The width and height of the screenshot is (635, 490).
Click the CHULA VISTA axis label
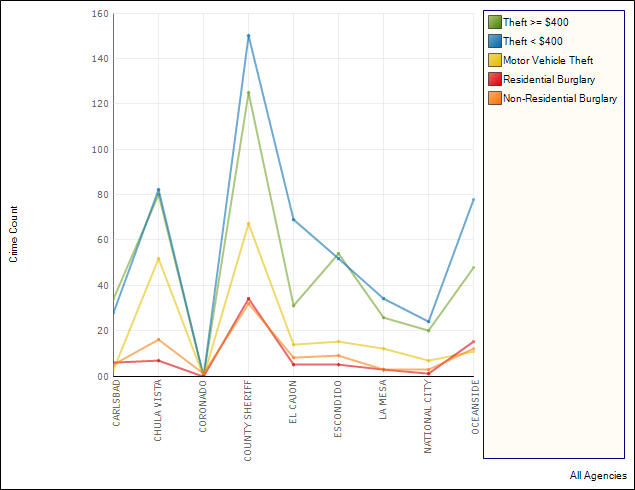click(158, 410)
